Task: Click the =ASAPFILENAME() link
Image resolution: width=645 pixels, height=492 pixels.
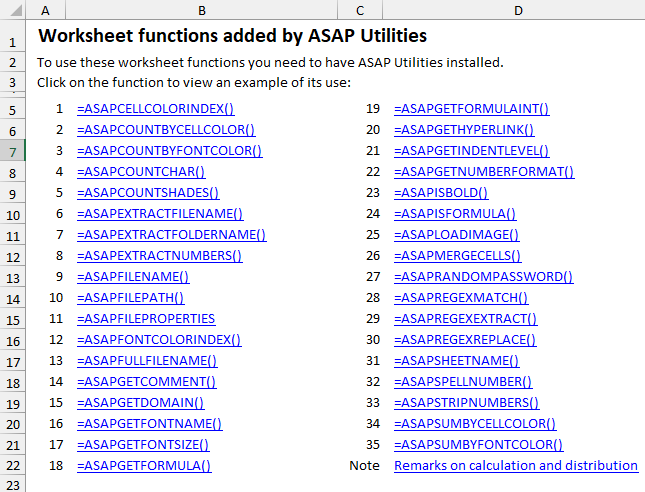Action: pyautogui.click(x=133, y=276)
